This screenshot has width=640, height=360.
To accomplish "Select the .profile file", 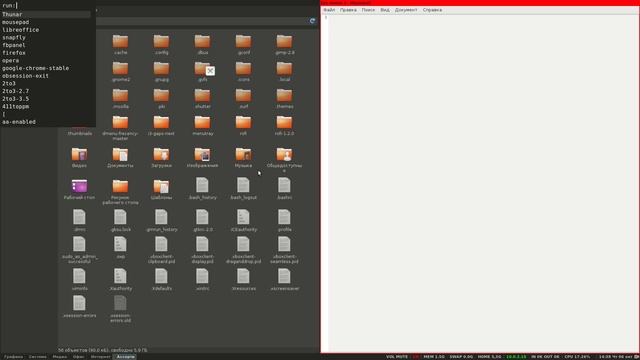I will [x=284, y=220].
